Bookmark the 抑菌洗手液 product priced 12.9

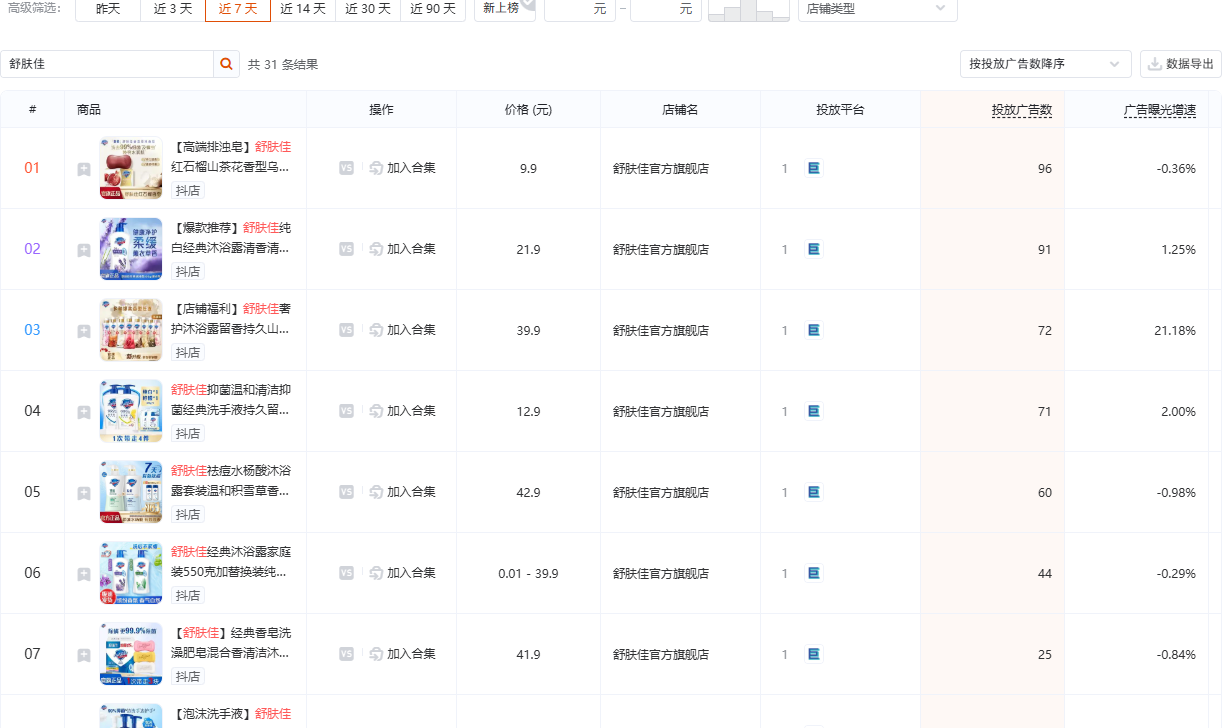[84, 412]
